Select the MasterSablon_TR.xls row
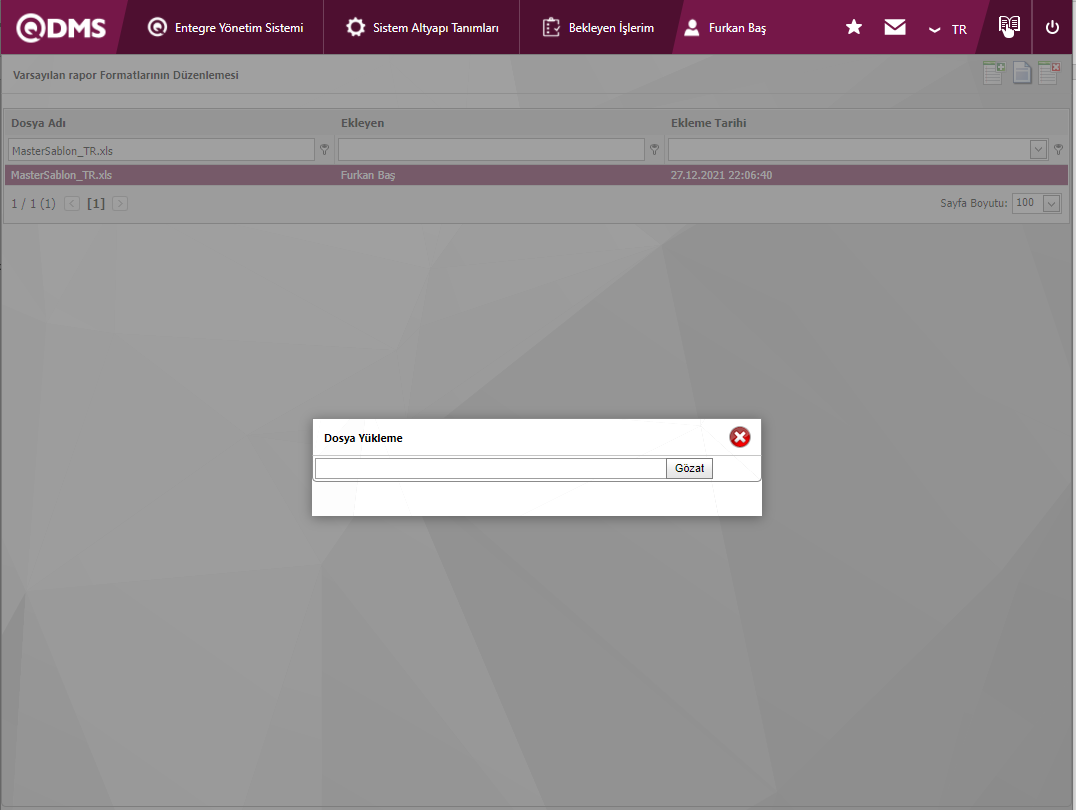 coord(536,175)
